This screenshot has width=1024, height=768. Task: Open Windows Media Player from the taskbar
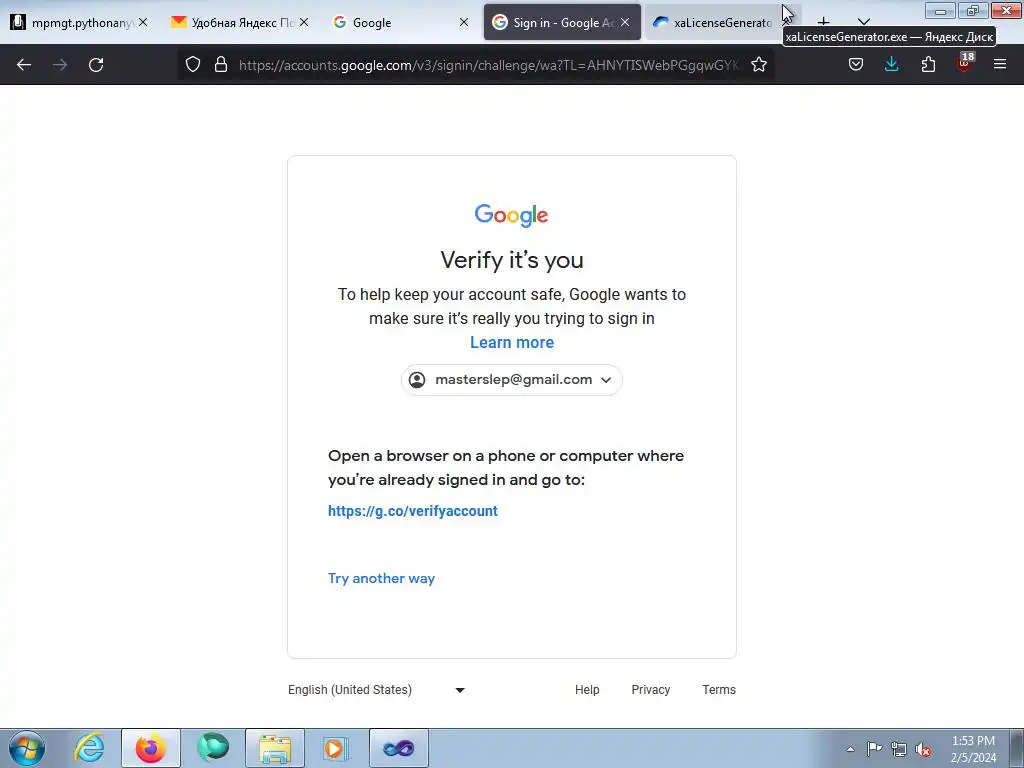[x=337, y=748]
